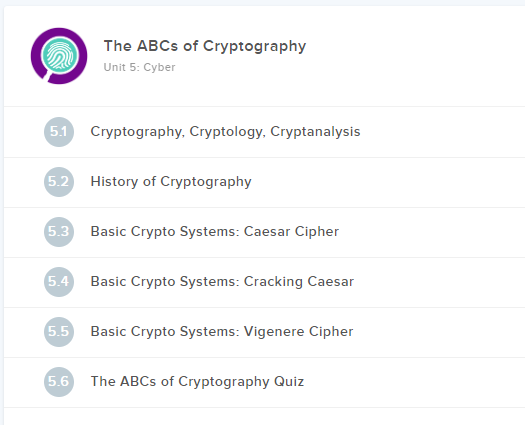This screenshot has width=525, height=425.
Task: Click empty area of the 5.3 Caesar row
Action: 432,232
